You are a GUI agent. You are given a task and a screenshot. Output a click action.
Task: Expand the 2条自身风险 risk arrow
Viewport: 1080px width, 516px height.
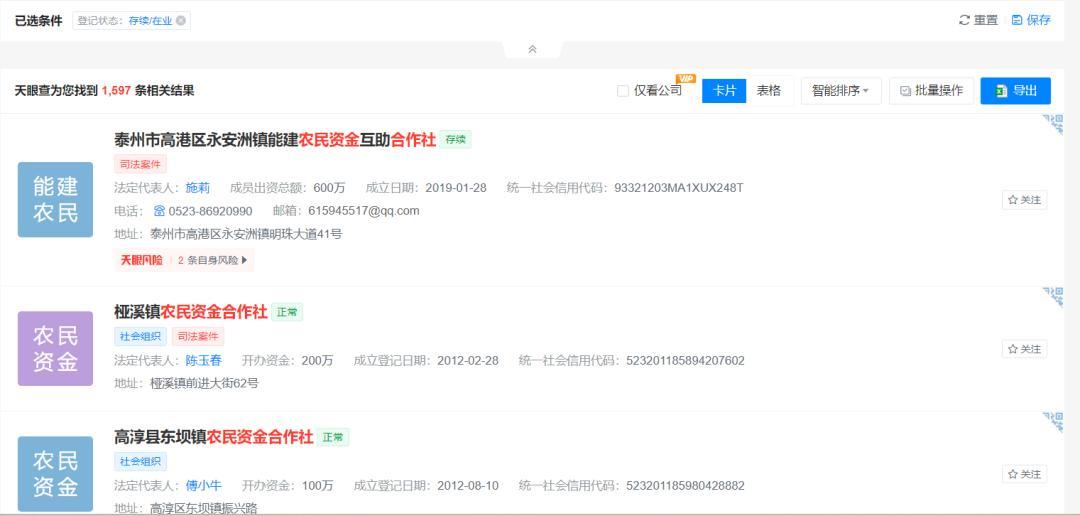(x=244, y=260)
